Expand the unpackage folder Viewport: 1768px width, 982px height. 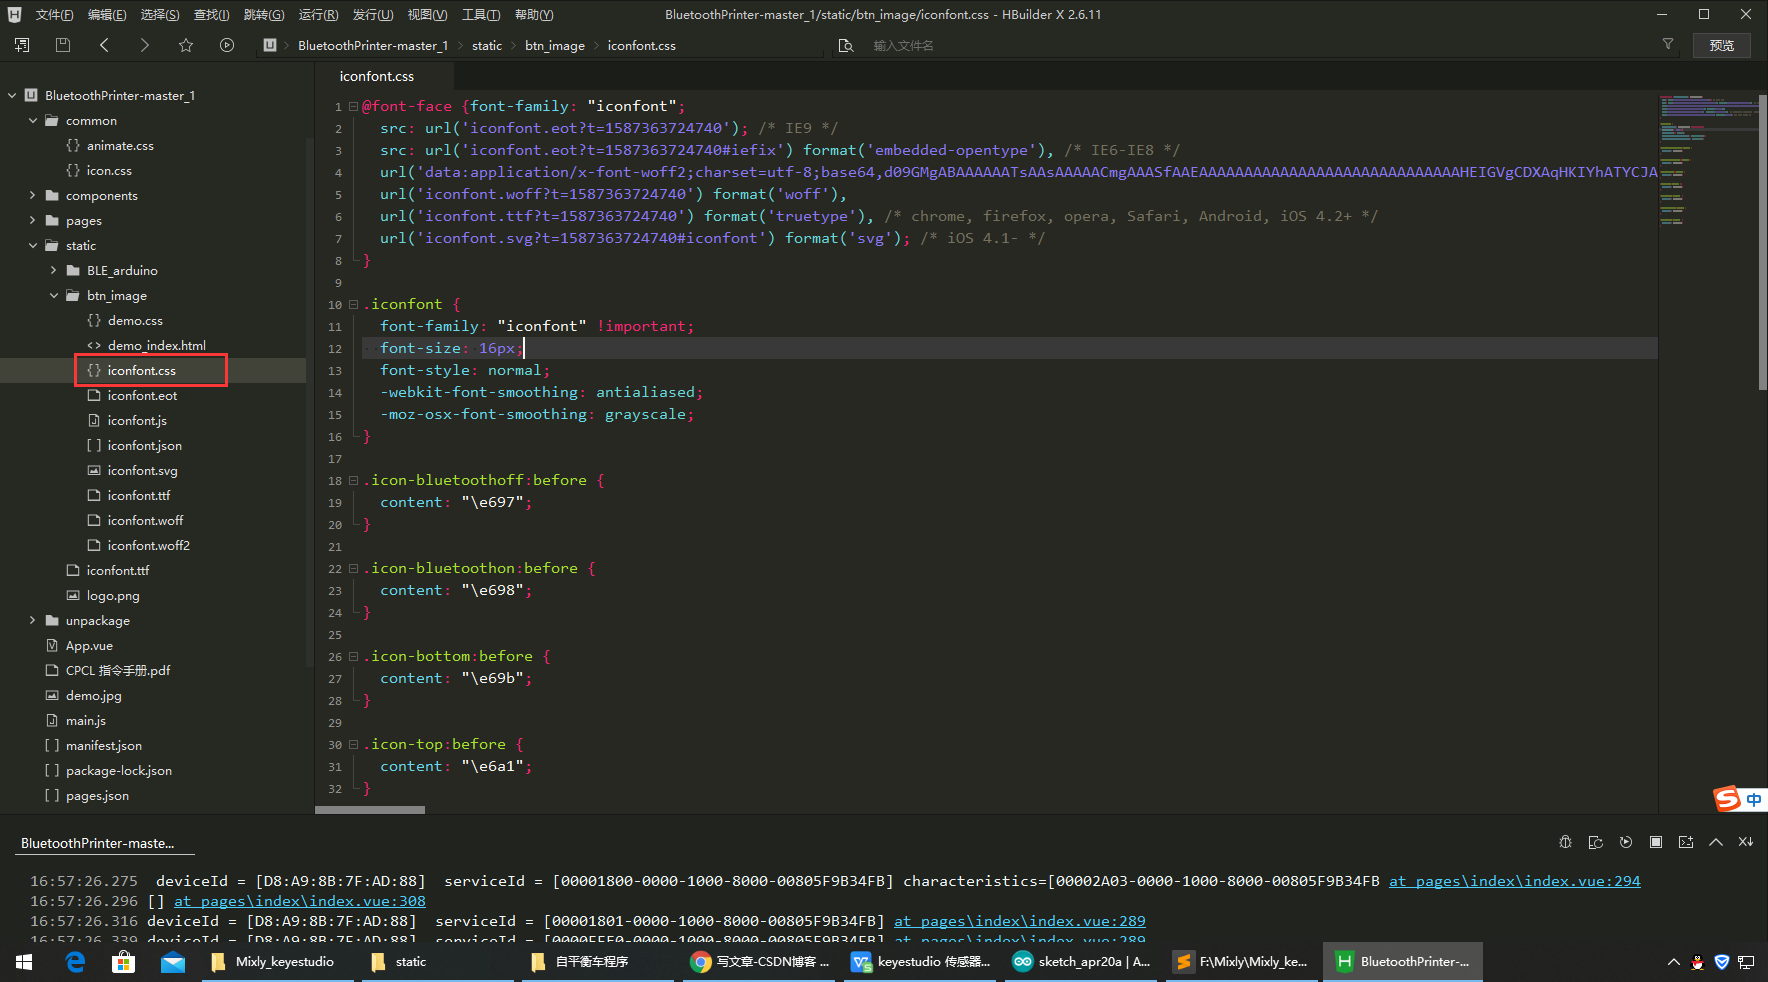33,620
